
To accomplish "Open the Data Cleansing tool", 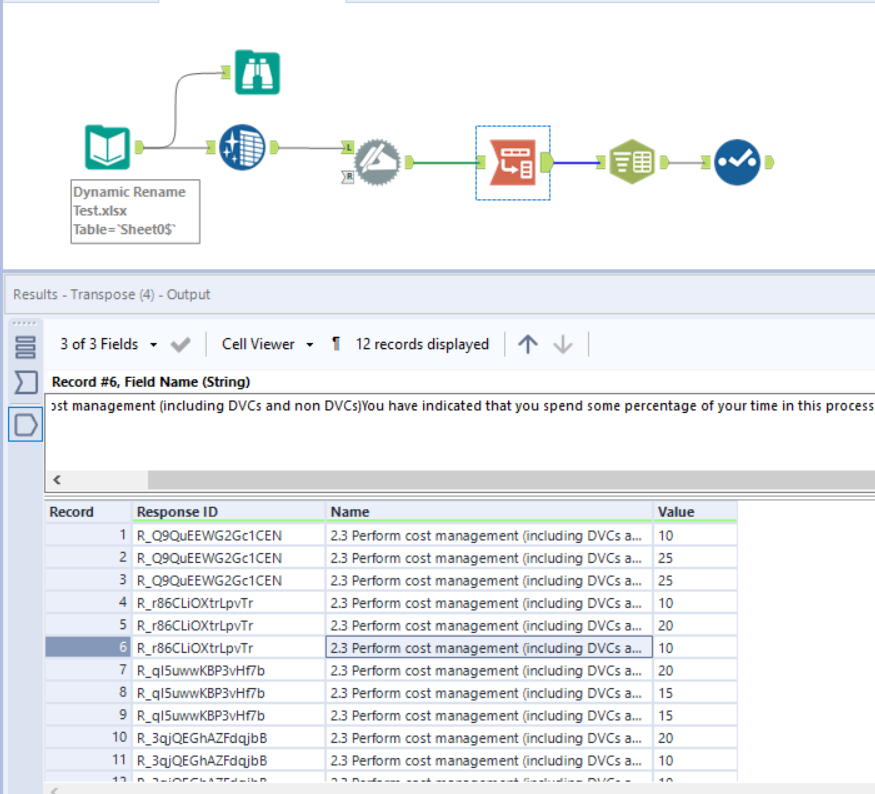I will (x=241, y=147).
